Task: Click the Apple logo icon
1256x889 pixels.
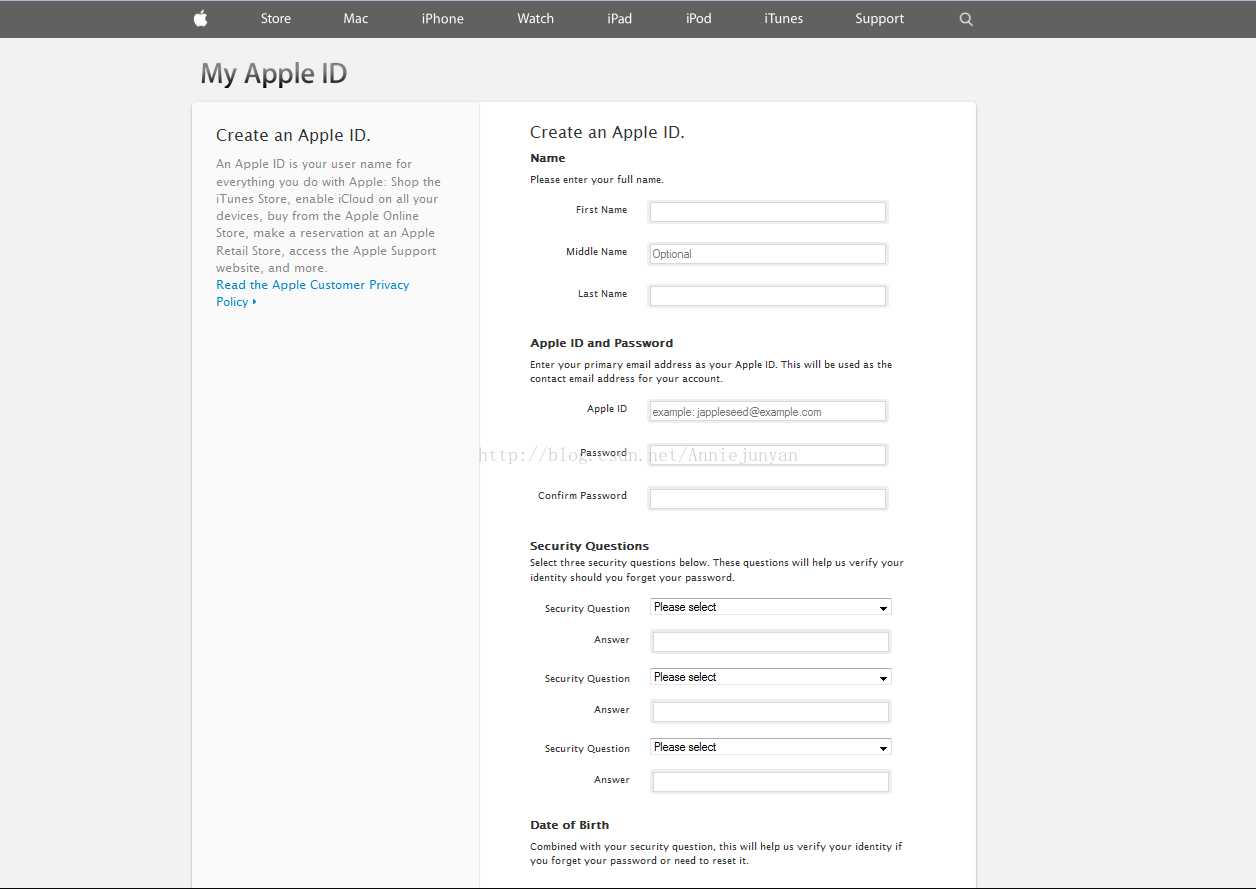Action: 200,18
